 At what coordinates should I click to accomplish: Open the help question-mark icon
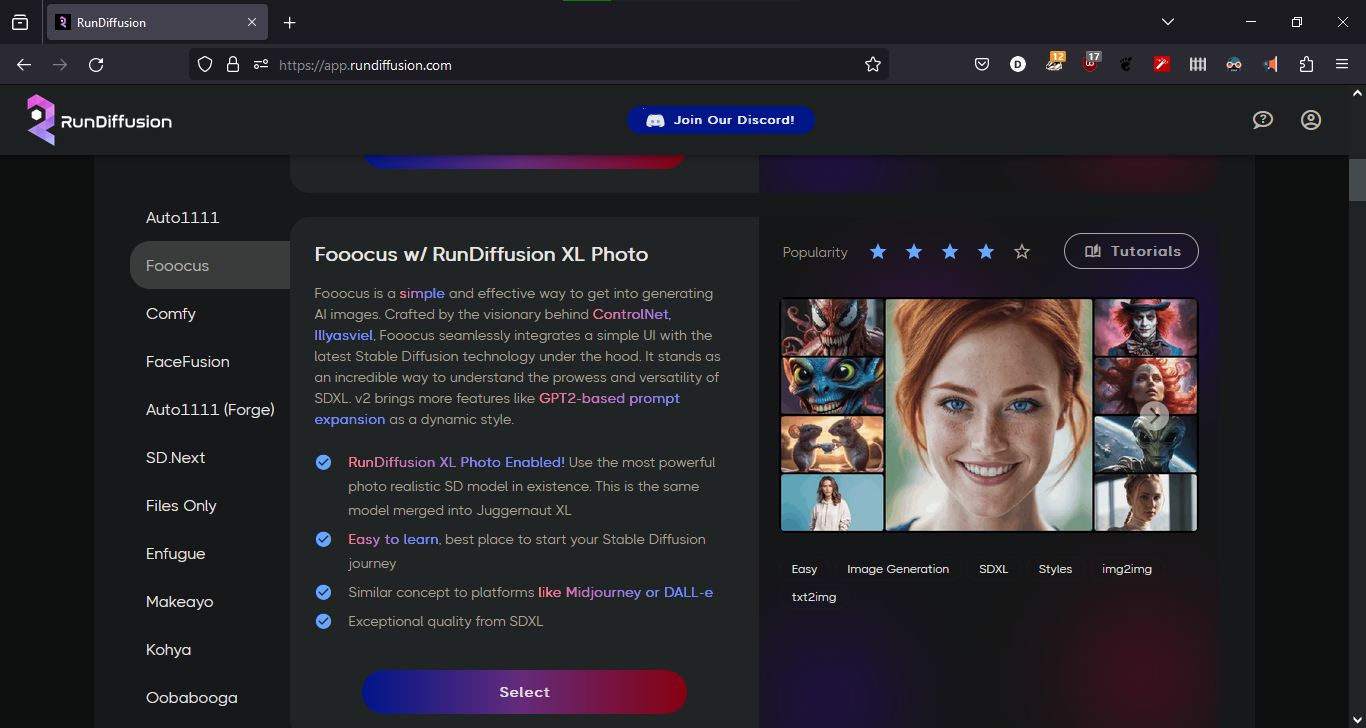1263,120
